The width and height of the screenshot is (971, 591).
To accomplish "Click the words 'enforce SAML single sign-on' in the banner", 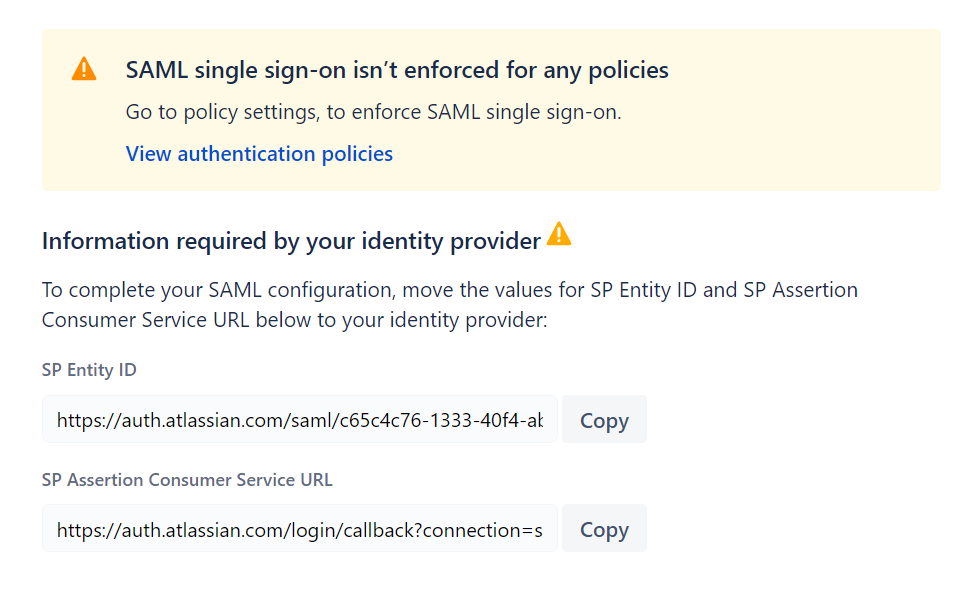I will click(x=485, y=112).
